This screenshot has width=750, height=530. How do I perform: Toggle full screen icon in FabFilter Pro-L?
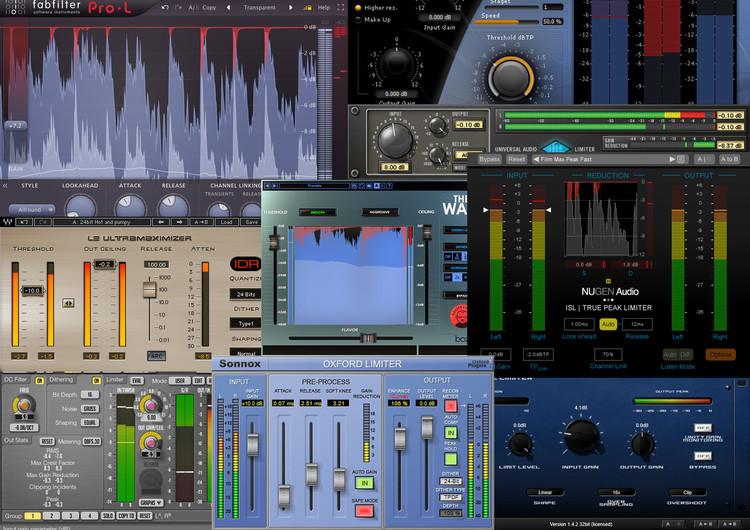tap(341, 8)
